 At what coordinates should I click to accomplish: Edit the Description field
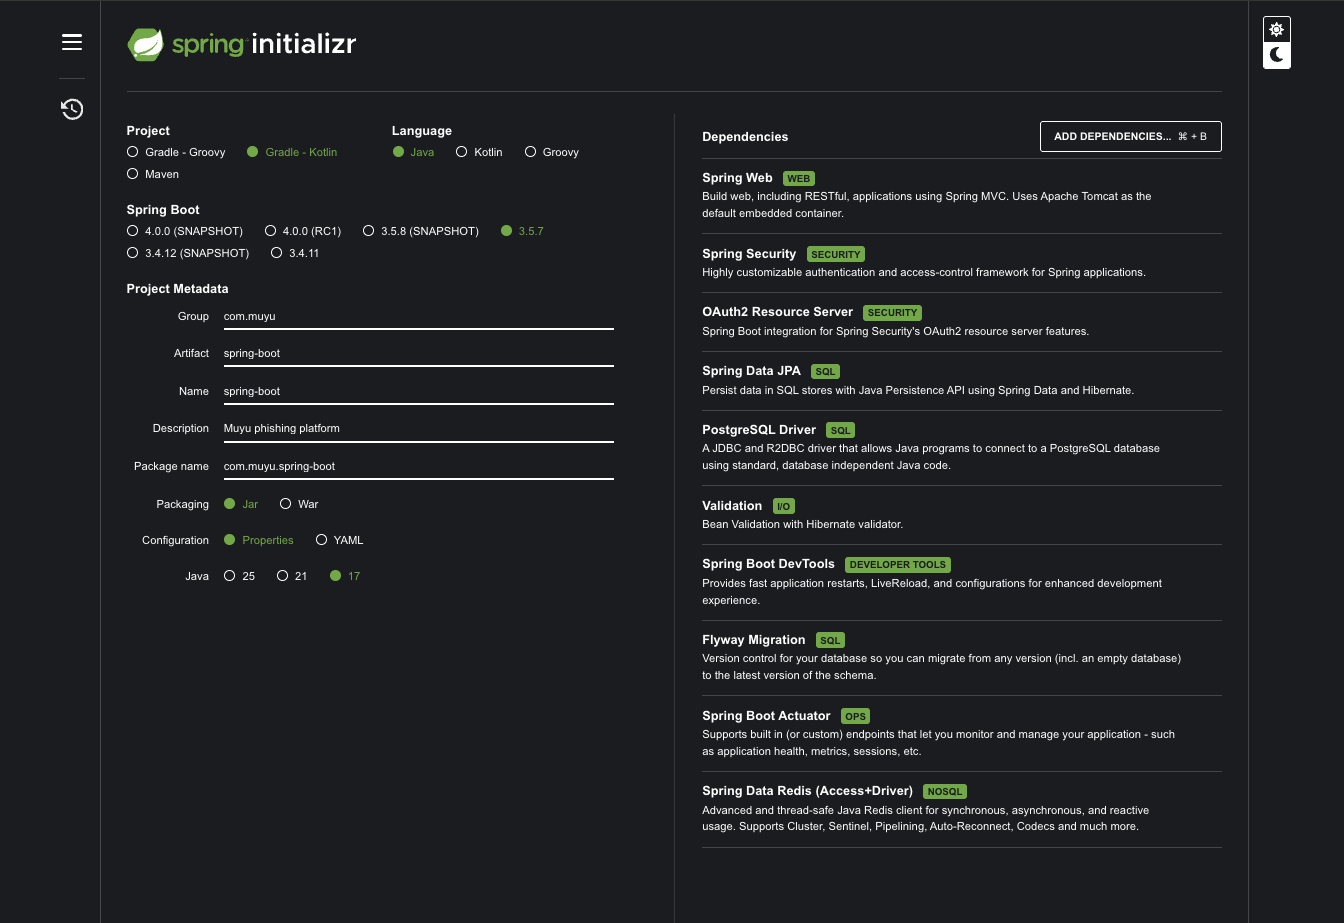pyautogui.click(x=418, y=428)
